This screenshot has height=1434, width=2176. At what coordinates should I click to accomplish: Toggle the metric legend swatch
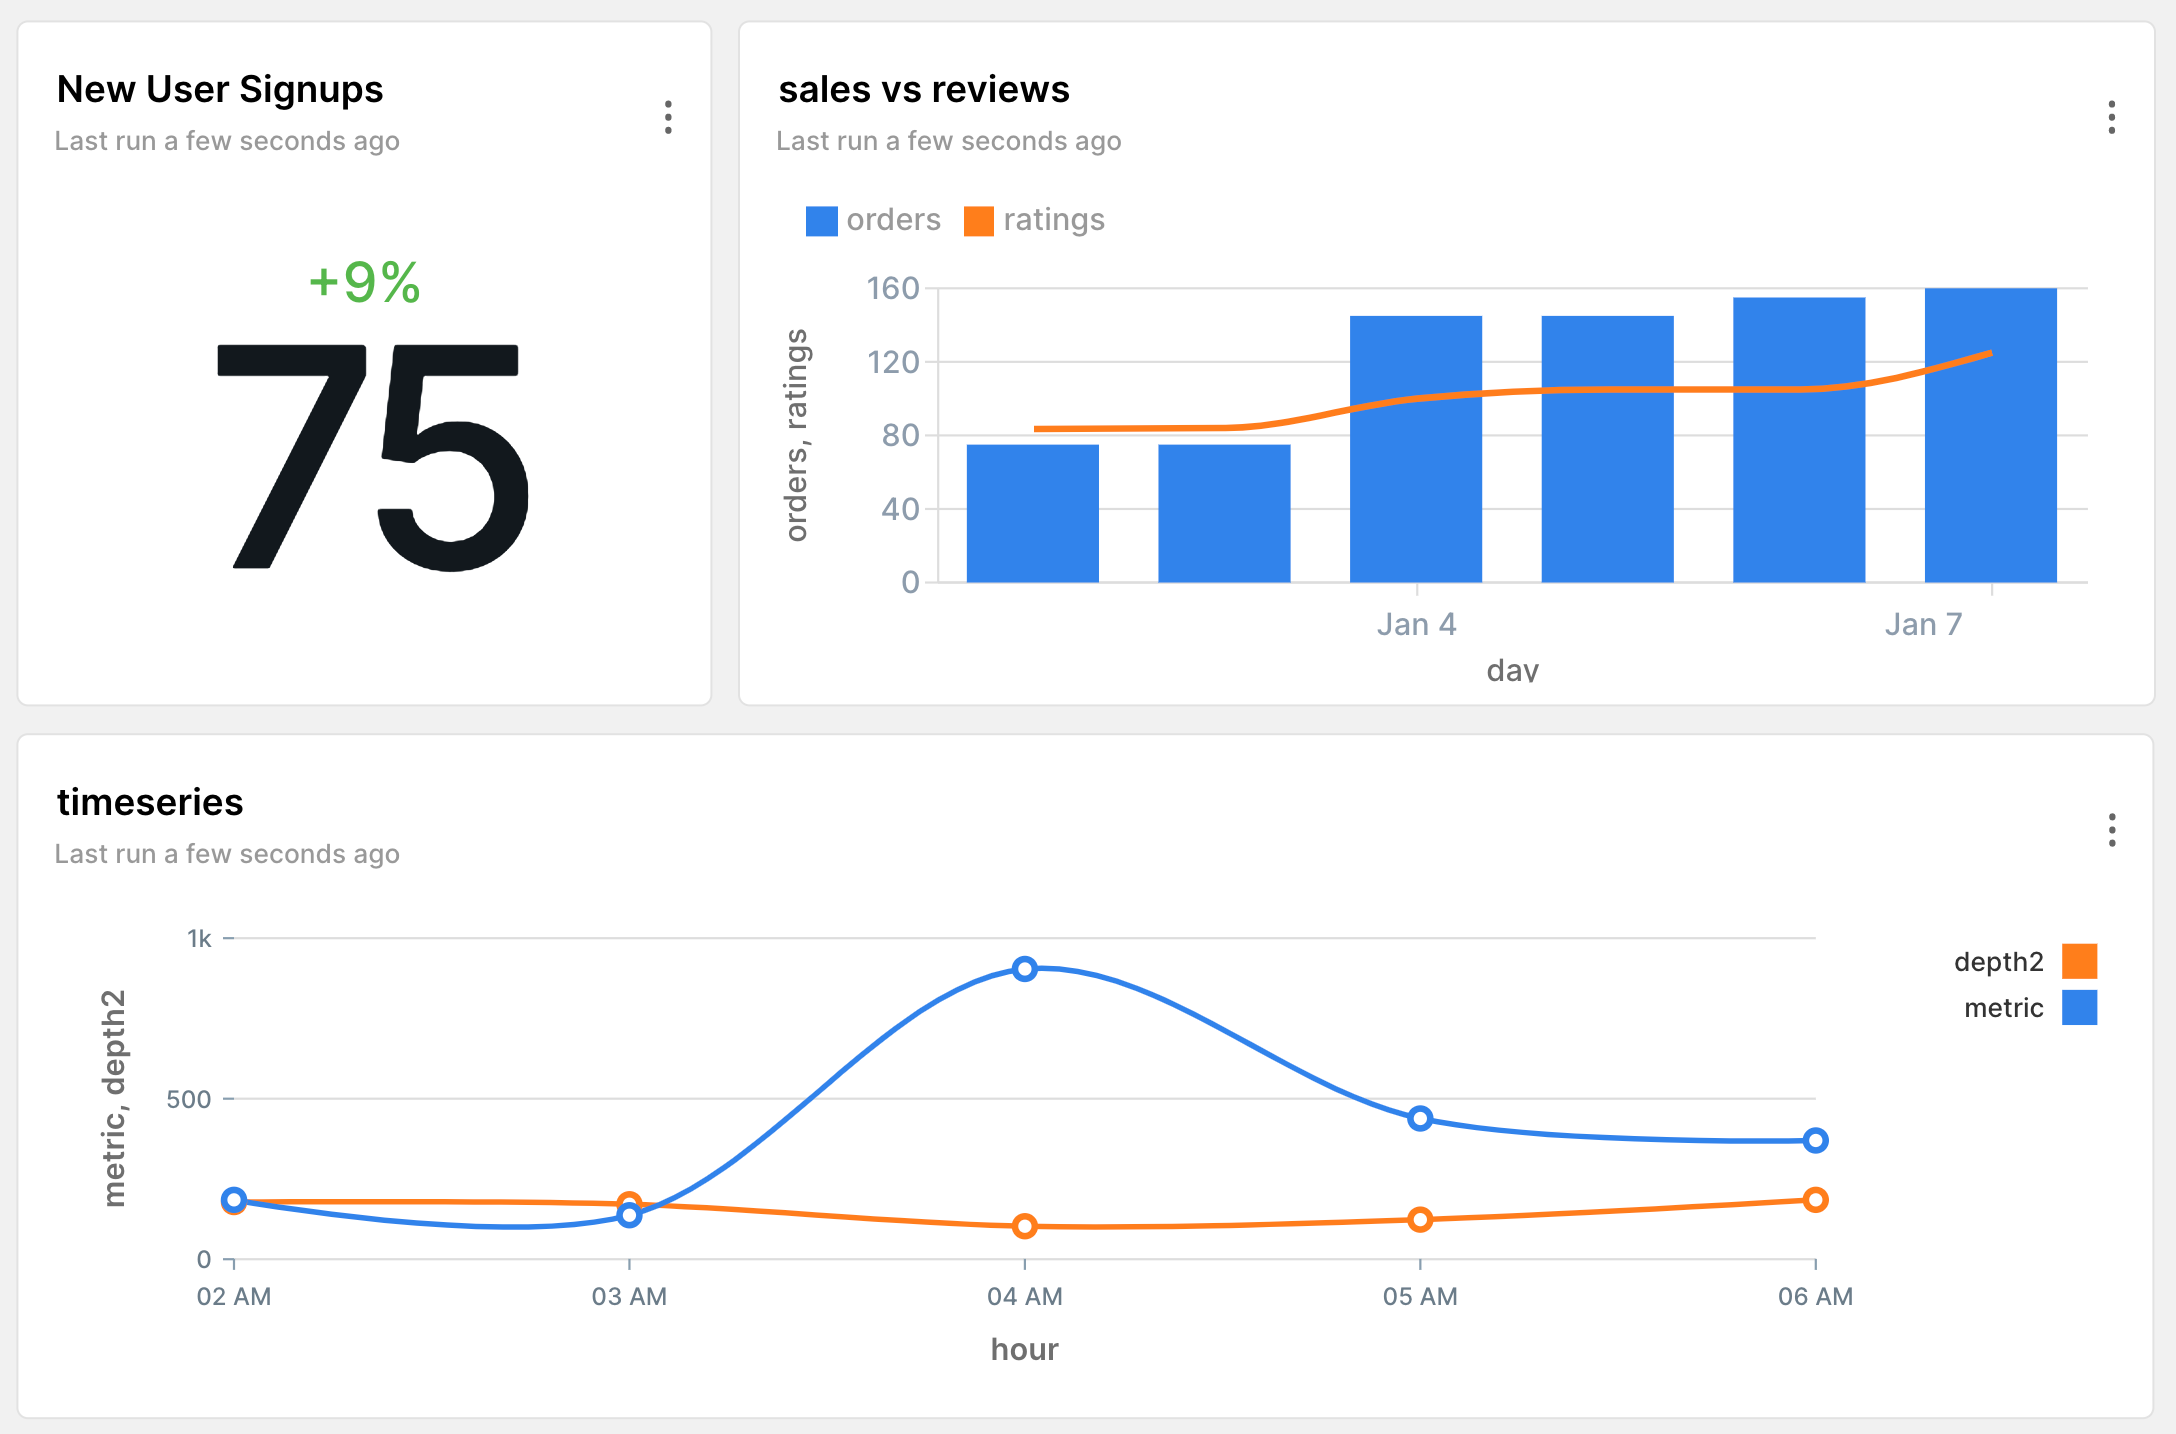click(2079, 1007)
